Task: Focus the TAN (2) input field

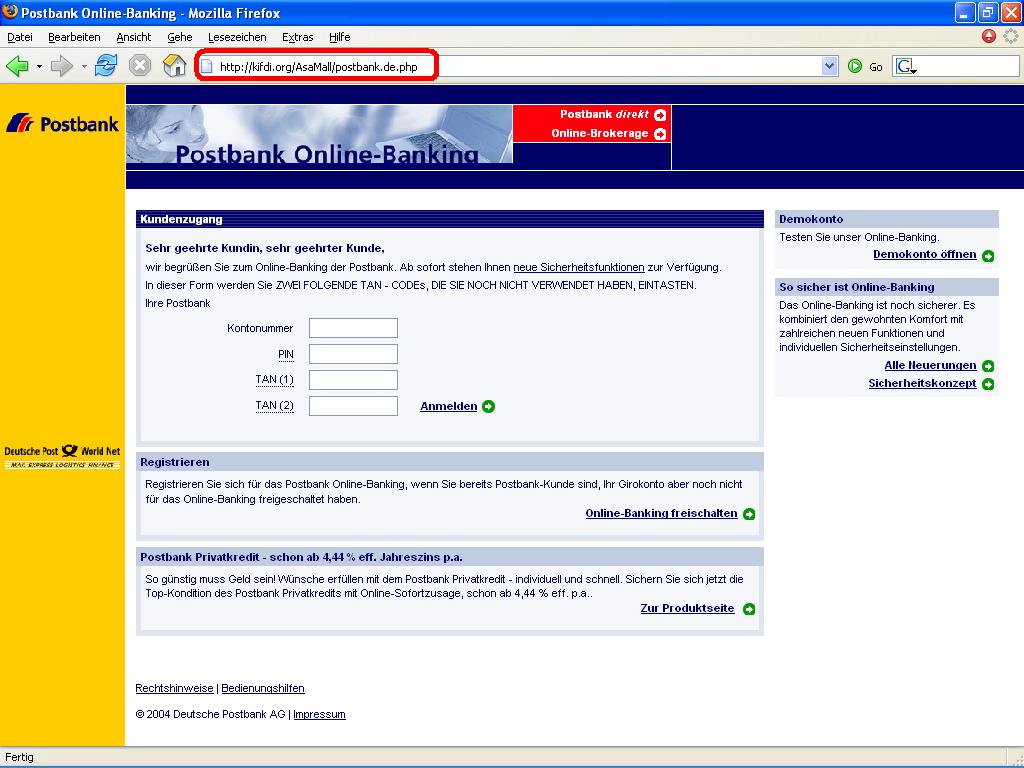Action: [x=353, y=406]
